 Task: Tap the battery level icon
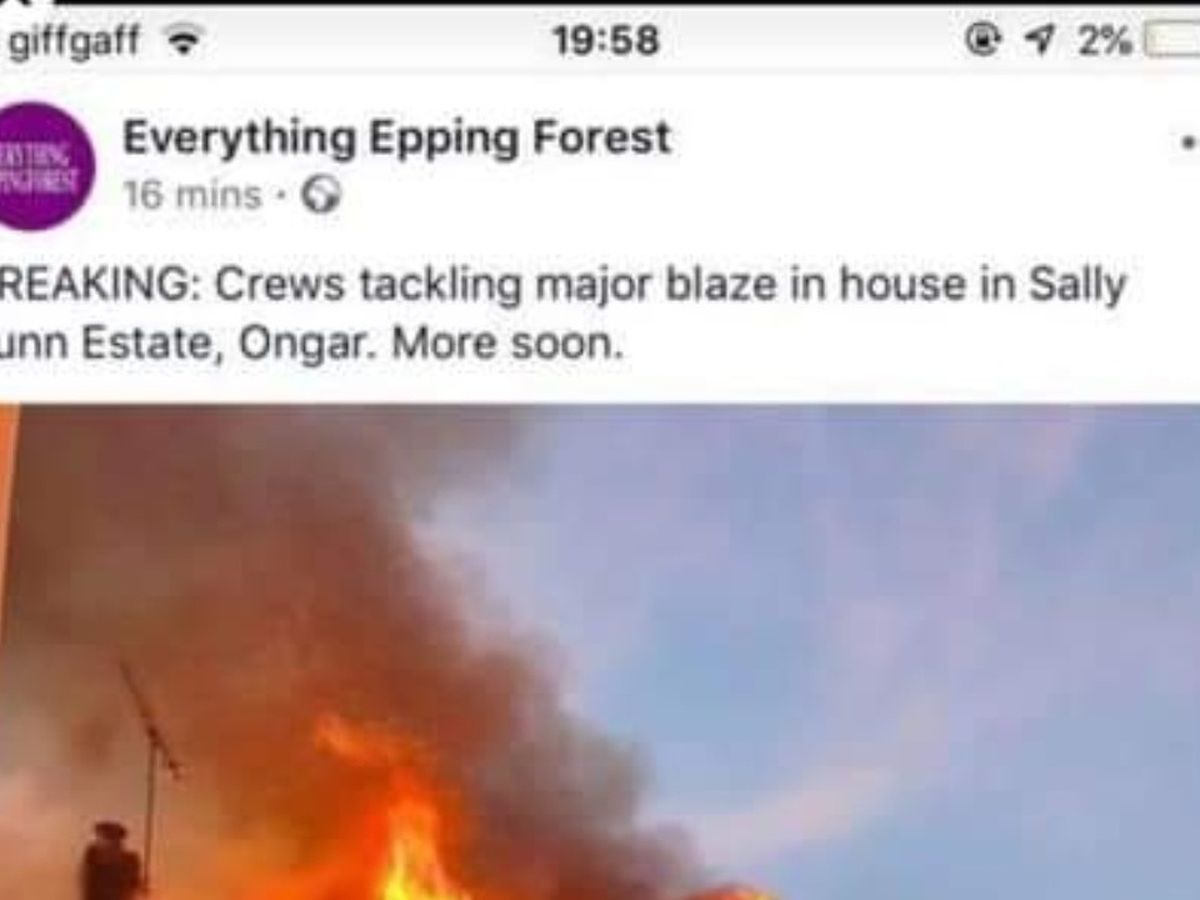(1173, 41)
